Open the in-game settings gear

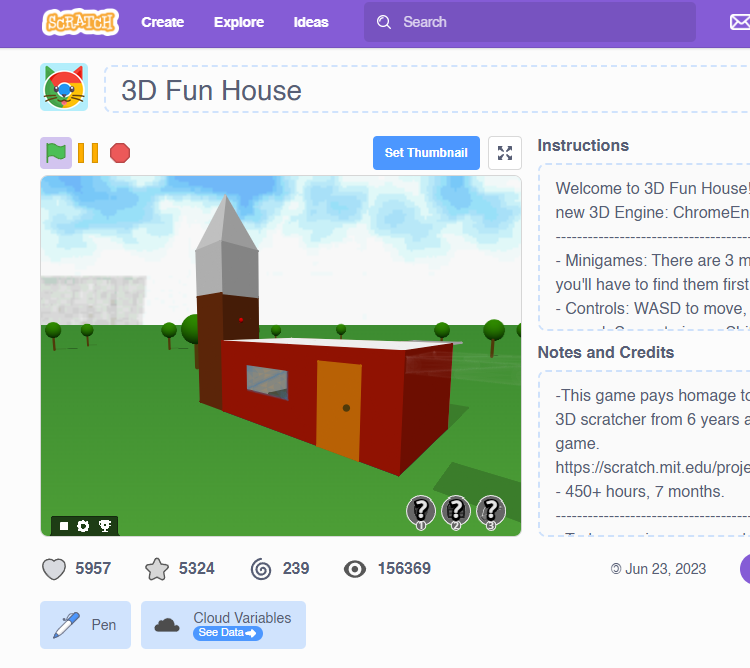pos(83,526)
